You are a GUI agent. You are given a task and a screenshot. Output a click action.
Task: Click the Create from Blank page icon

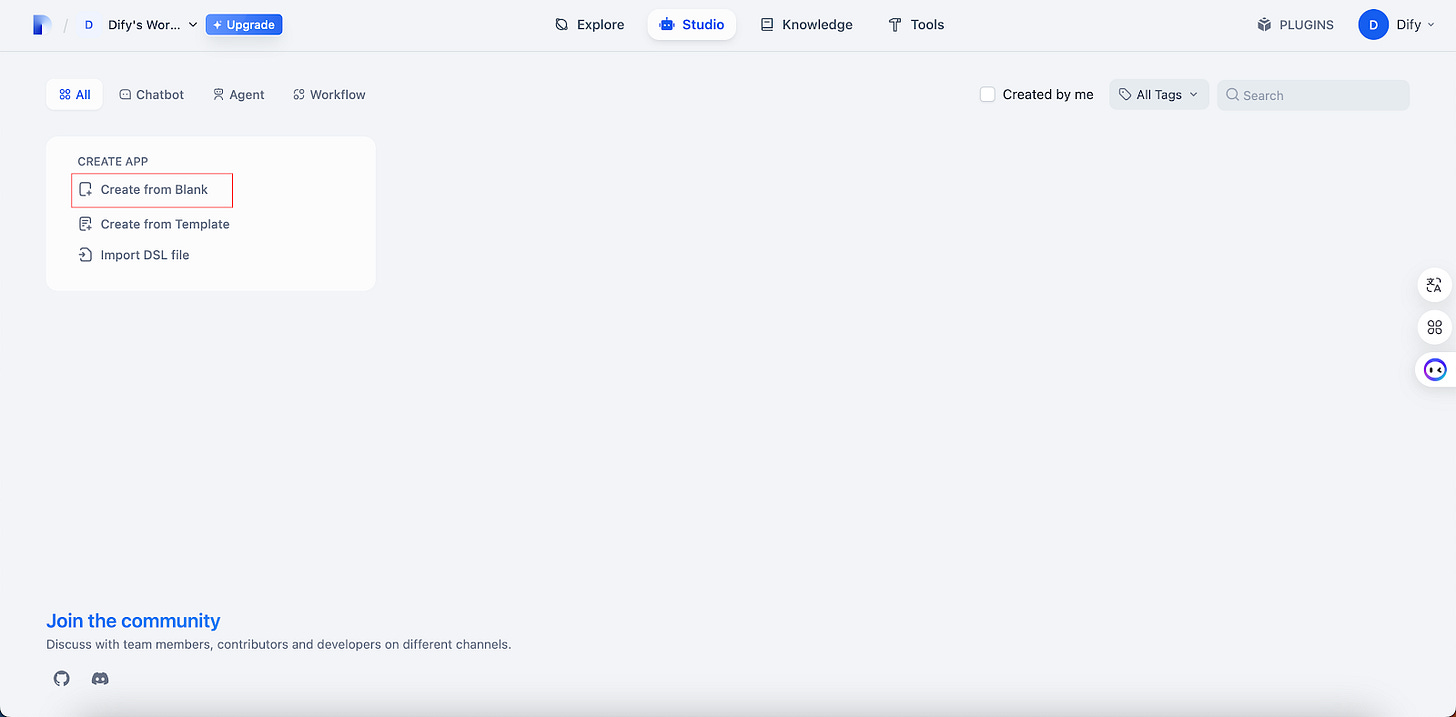[x=86, y=189]
